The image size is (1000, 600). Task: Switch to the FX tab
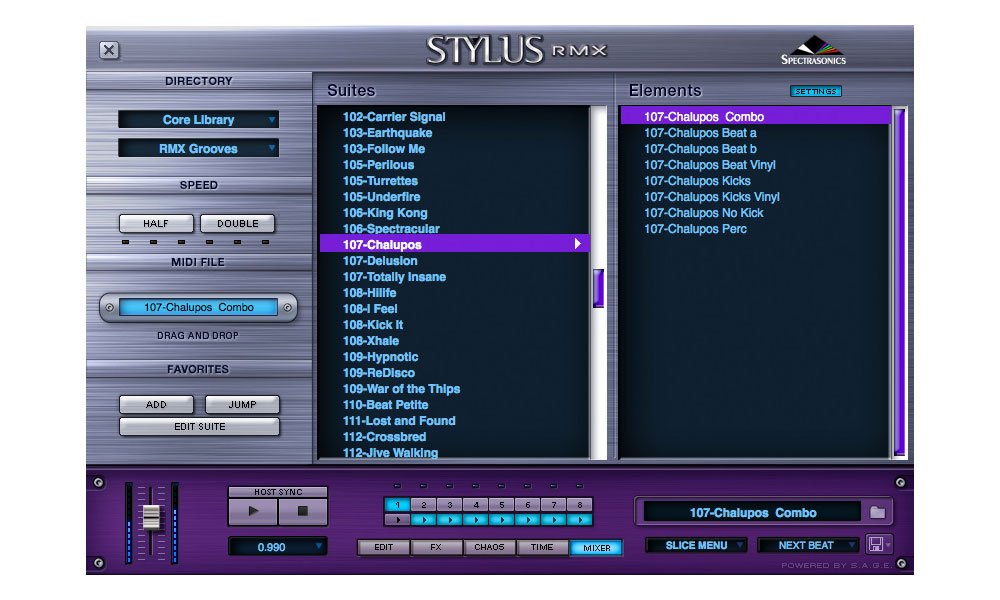436,547
